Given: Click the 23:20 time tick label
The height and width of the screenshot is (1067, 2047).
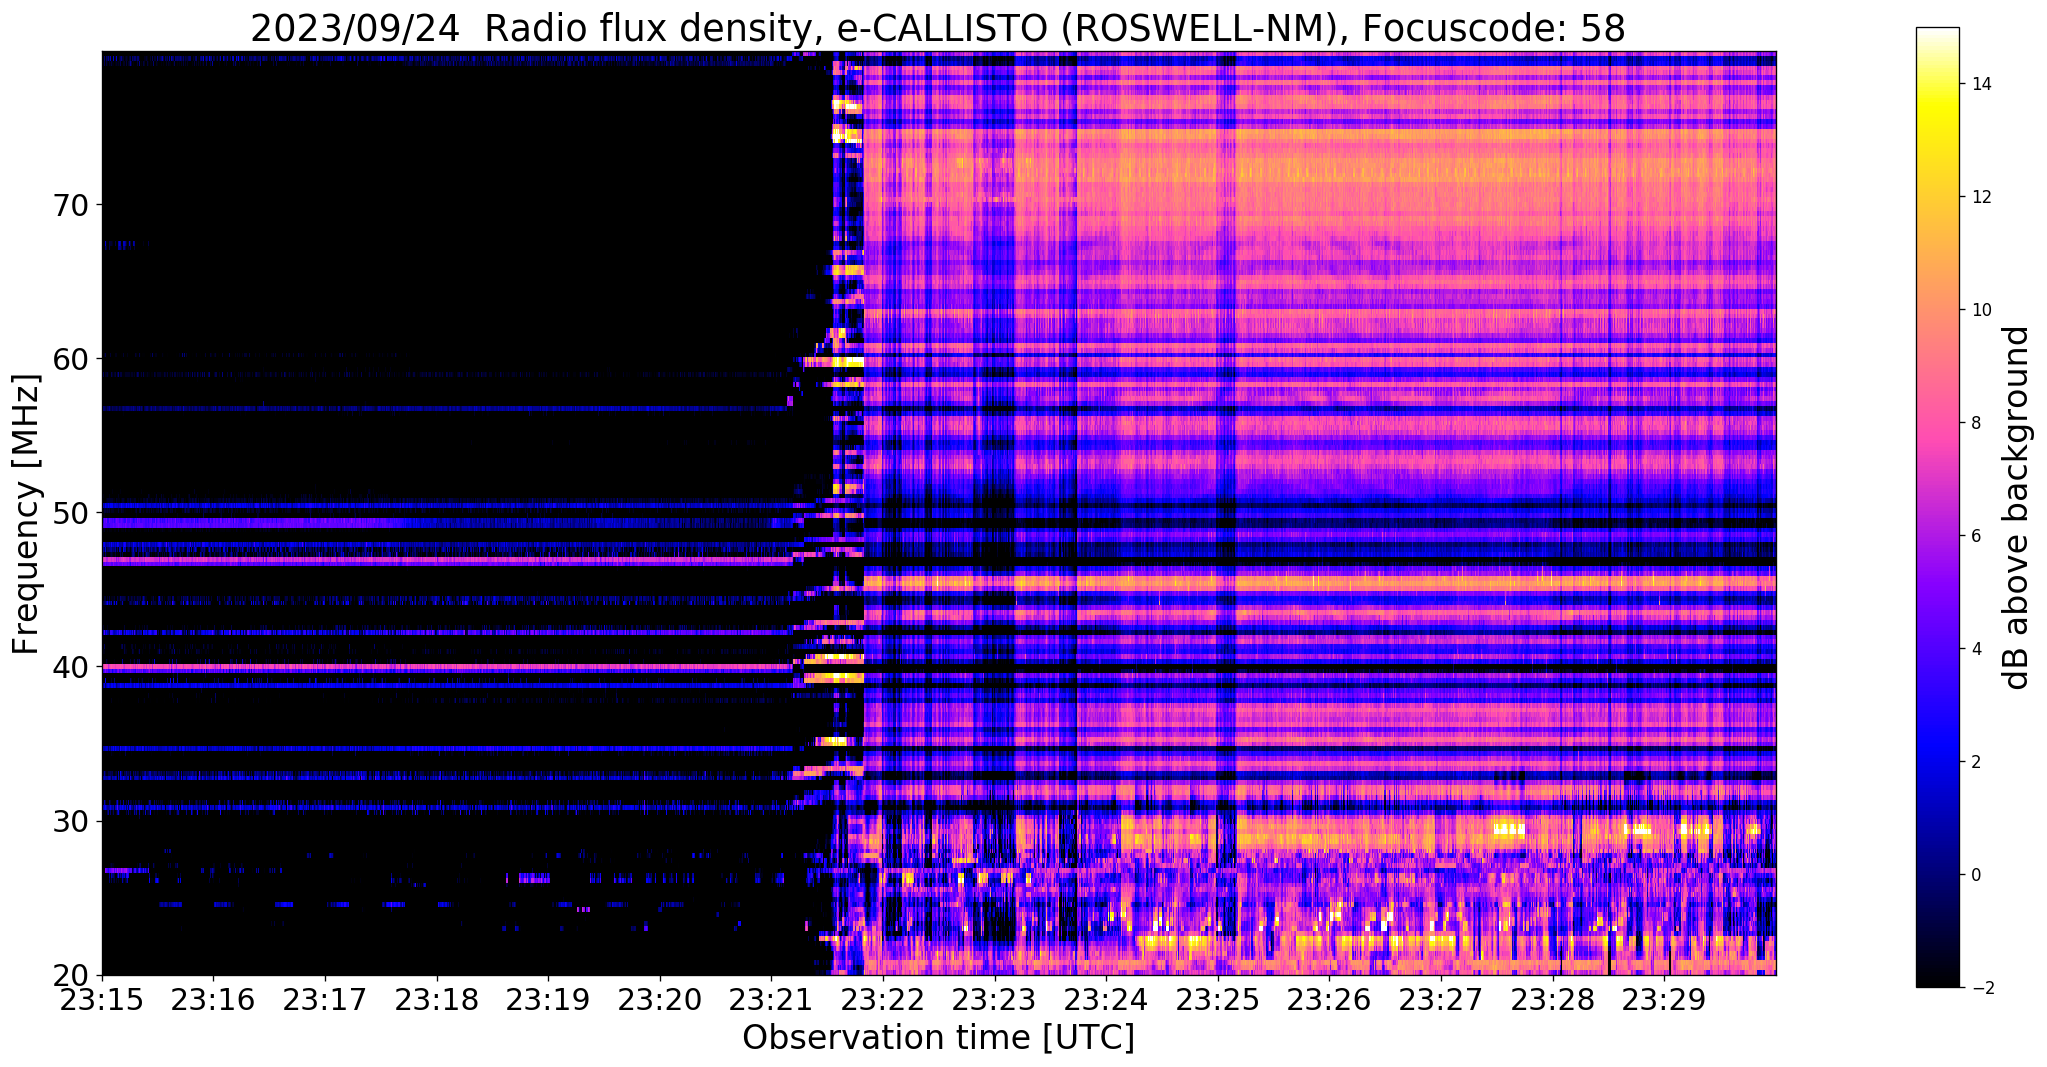Looking at the screenshot, I should [x=660, y=1001].
